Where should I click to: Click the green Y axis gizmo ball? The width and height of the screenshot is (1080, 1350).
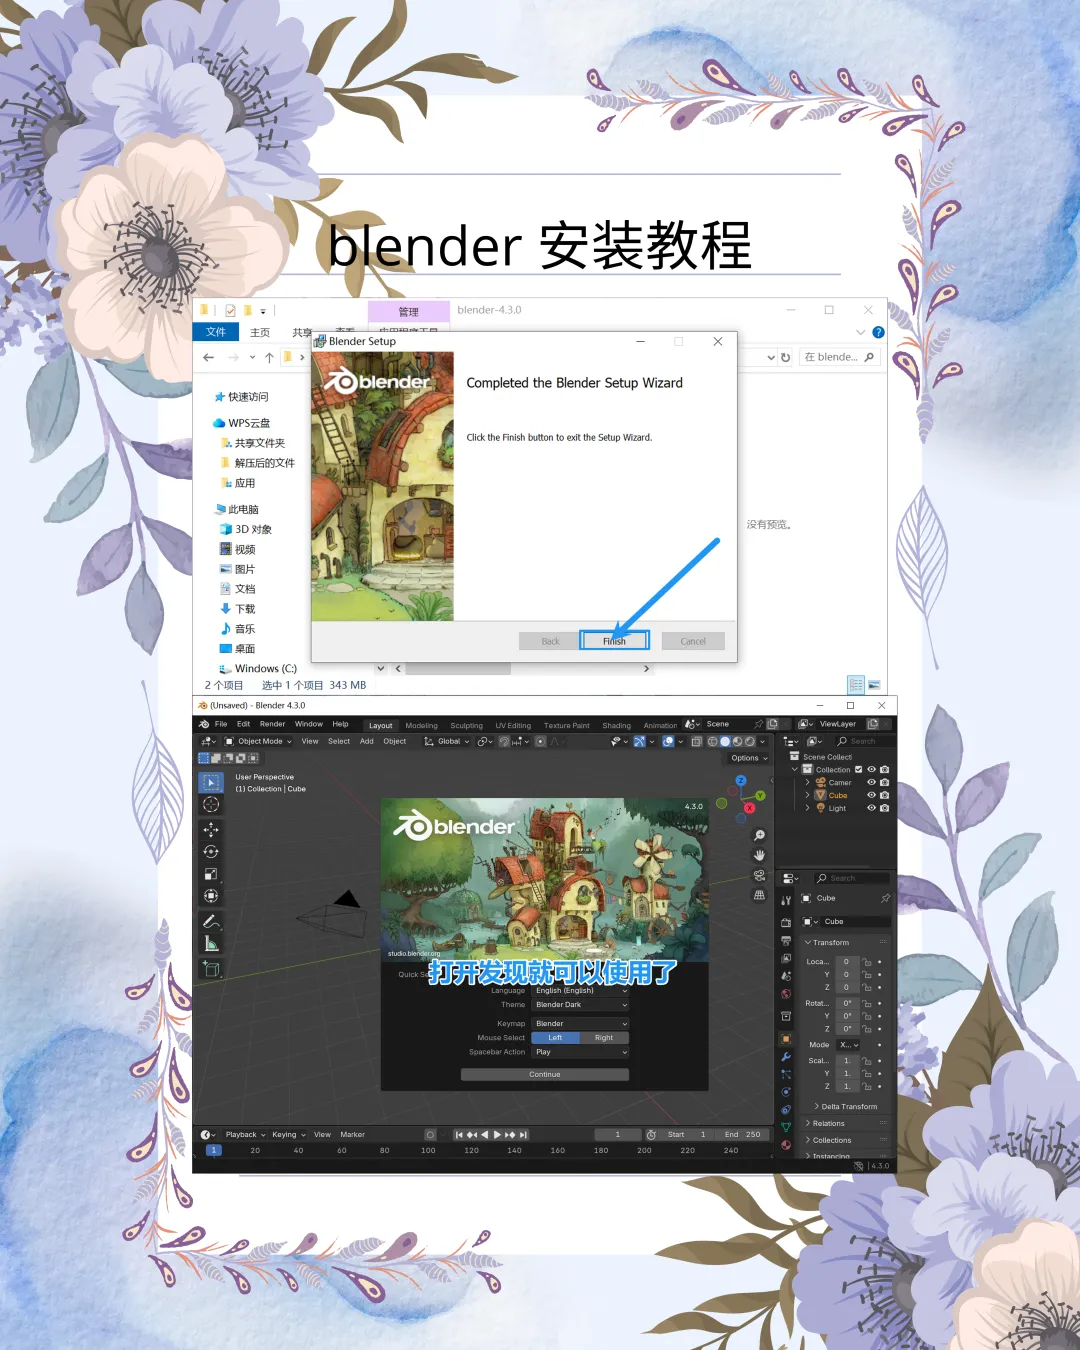(760, 795)
